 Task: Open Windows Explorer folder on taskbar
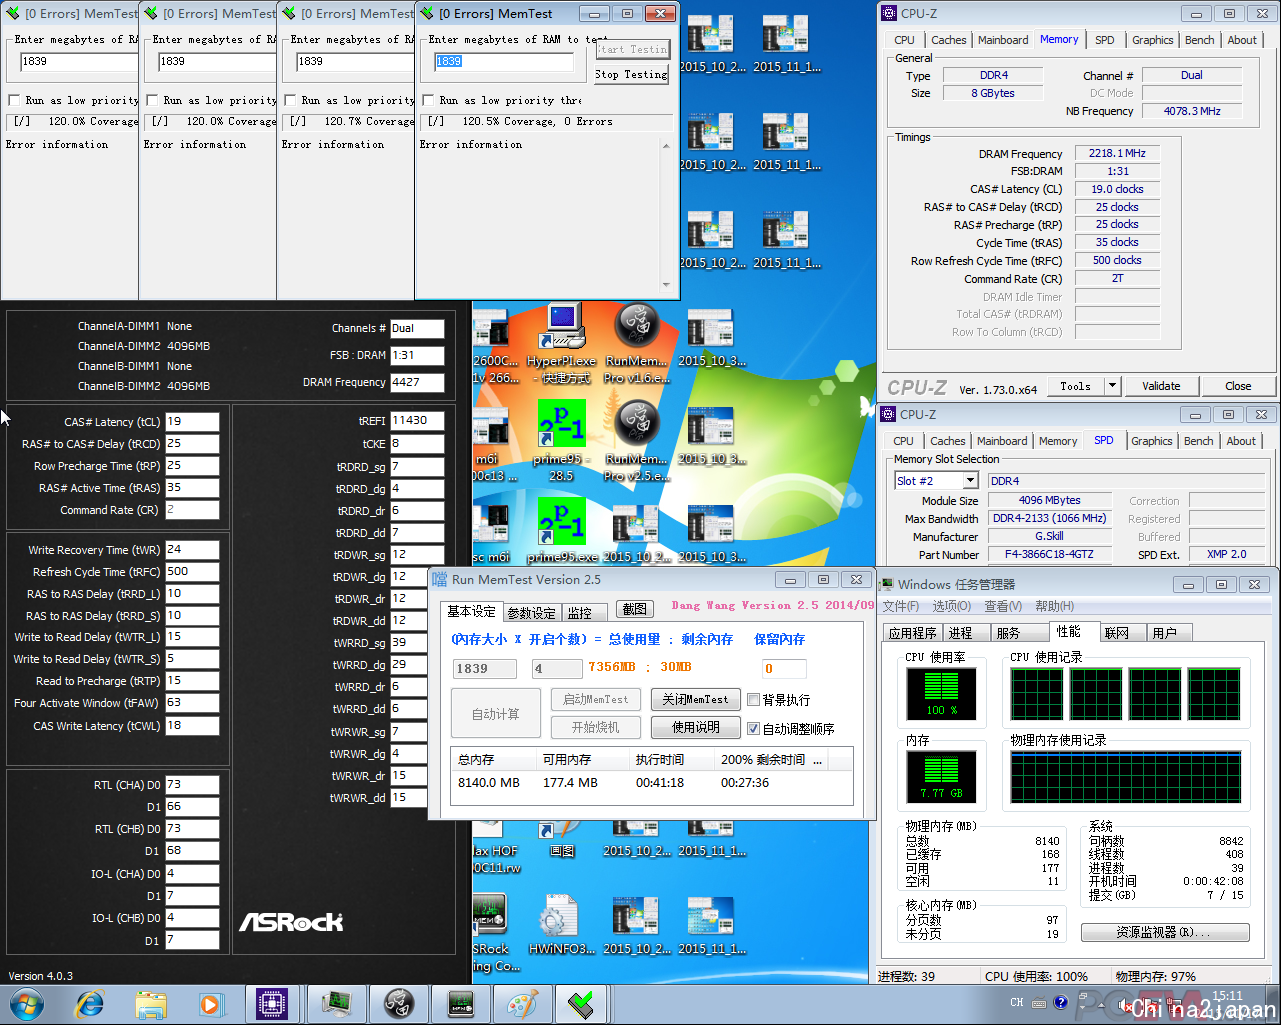pyautogui.click(x=151, y=1004)
